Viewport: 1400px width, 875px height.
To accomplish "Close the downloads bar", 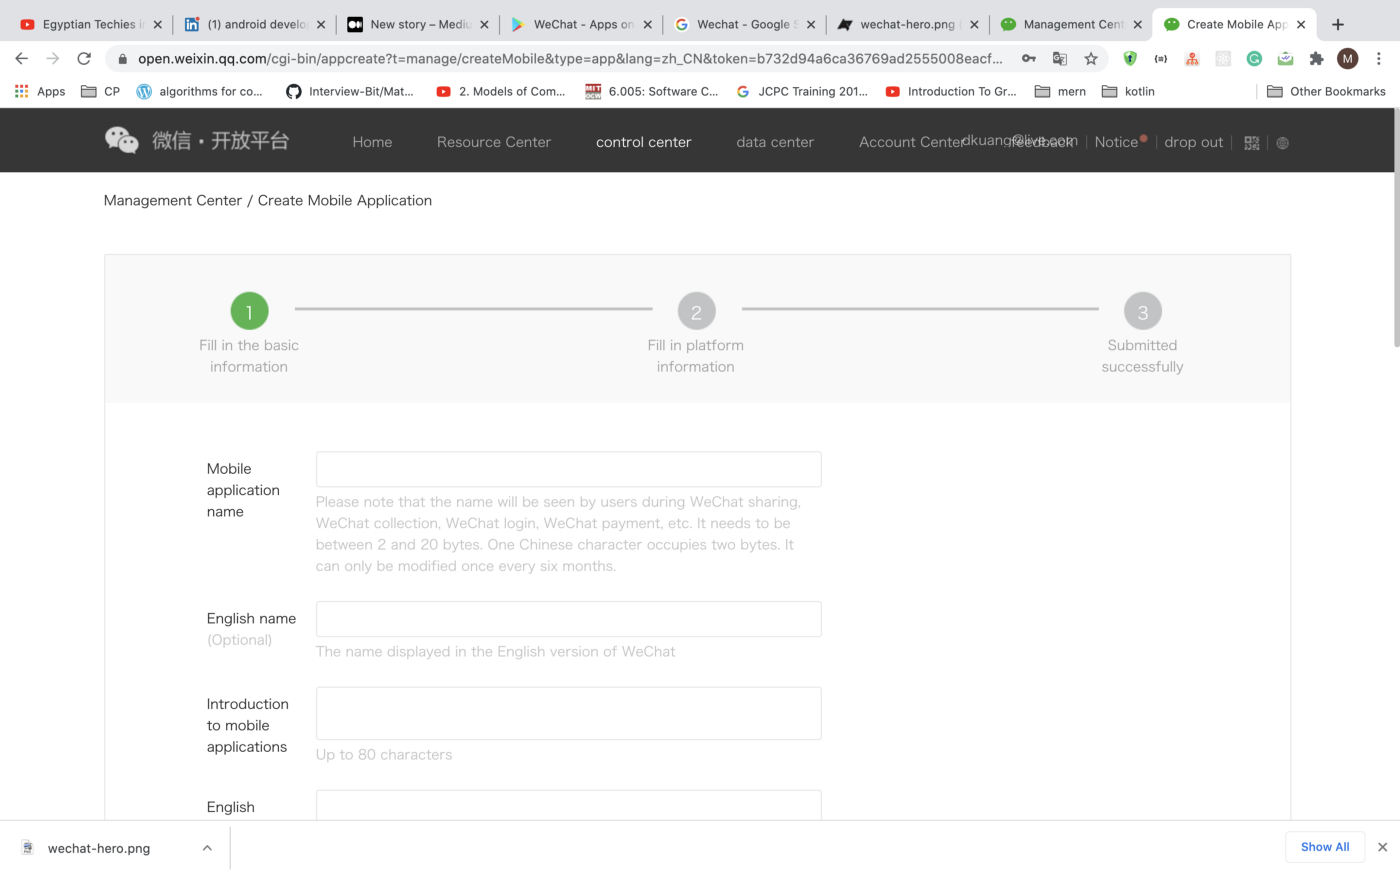I will [1382, 847].
